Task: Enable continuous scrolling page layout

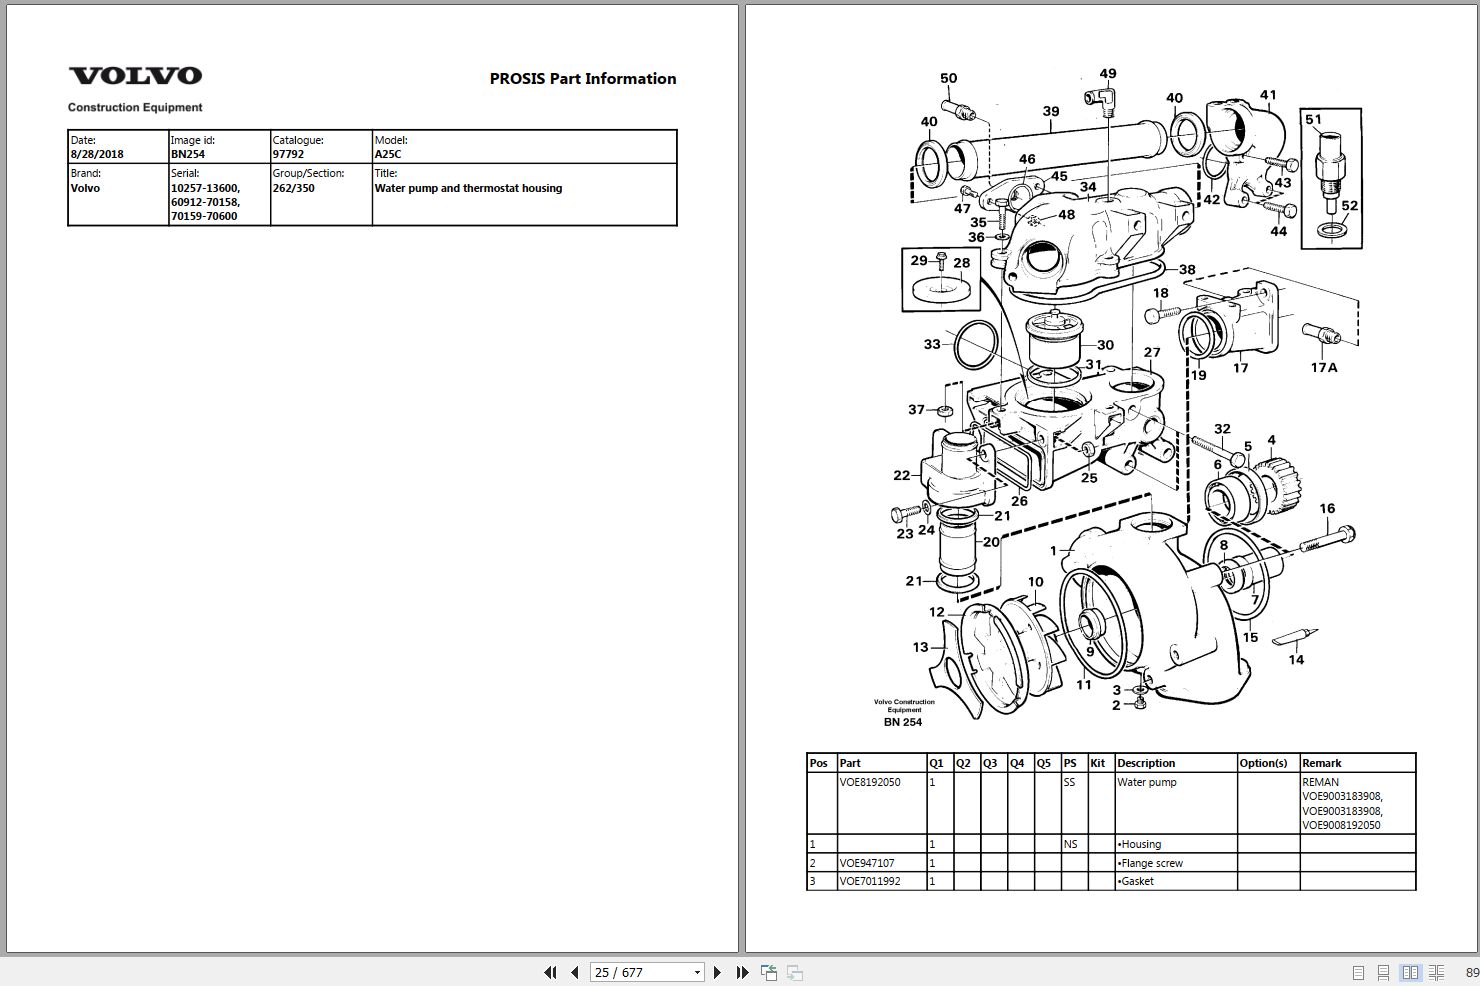Action: click(x=1383, y=971)
